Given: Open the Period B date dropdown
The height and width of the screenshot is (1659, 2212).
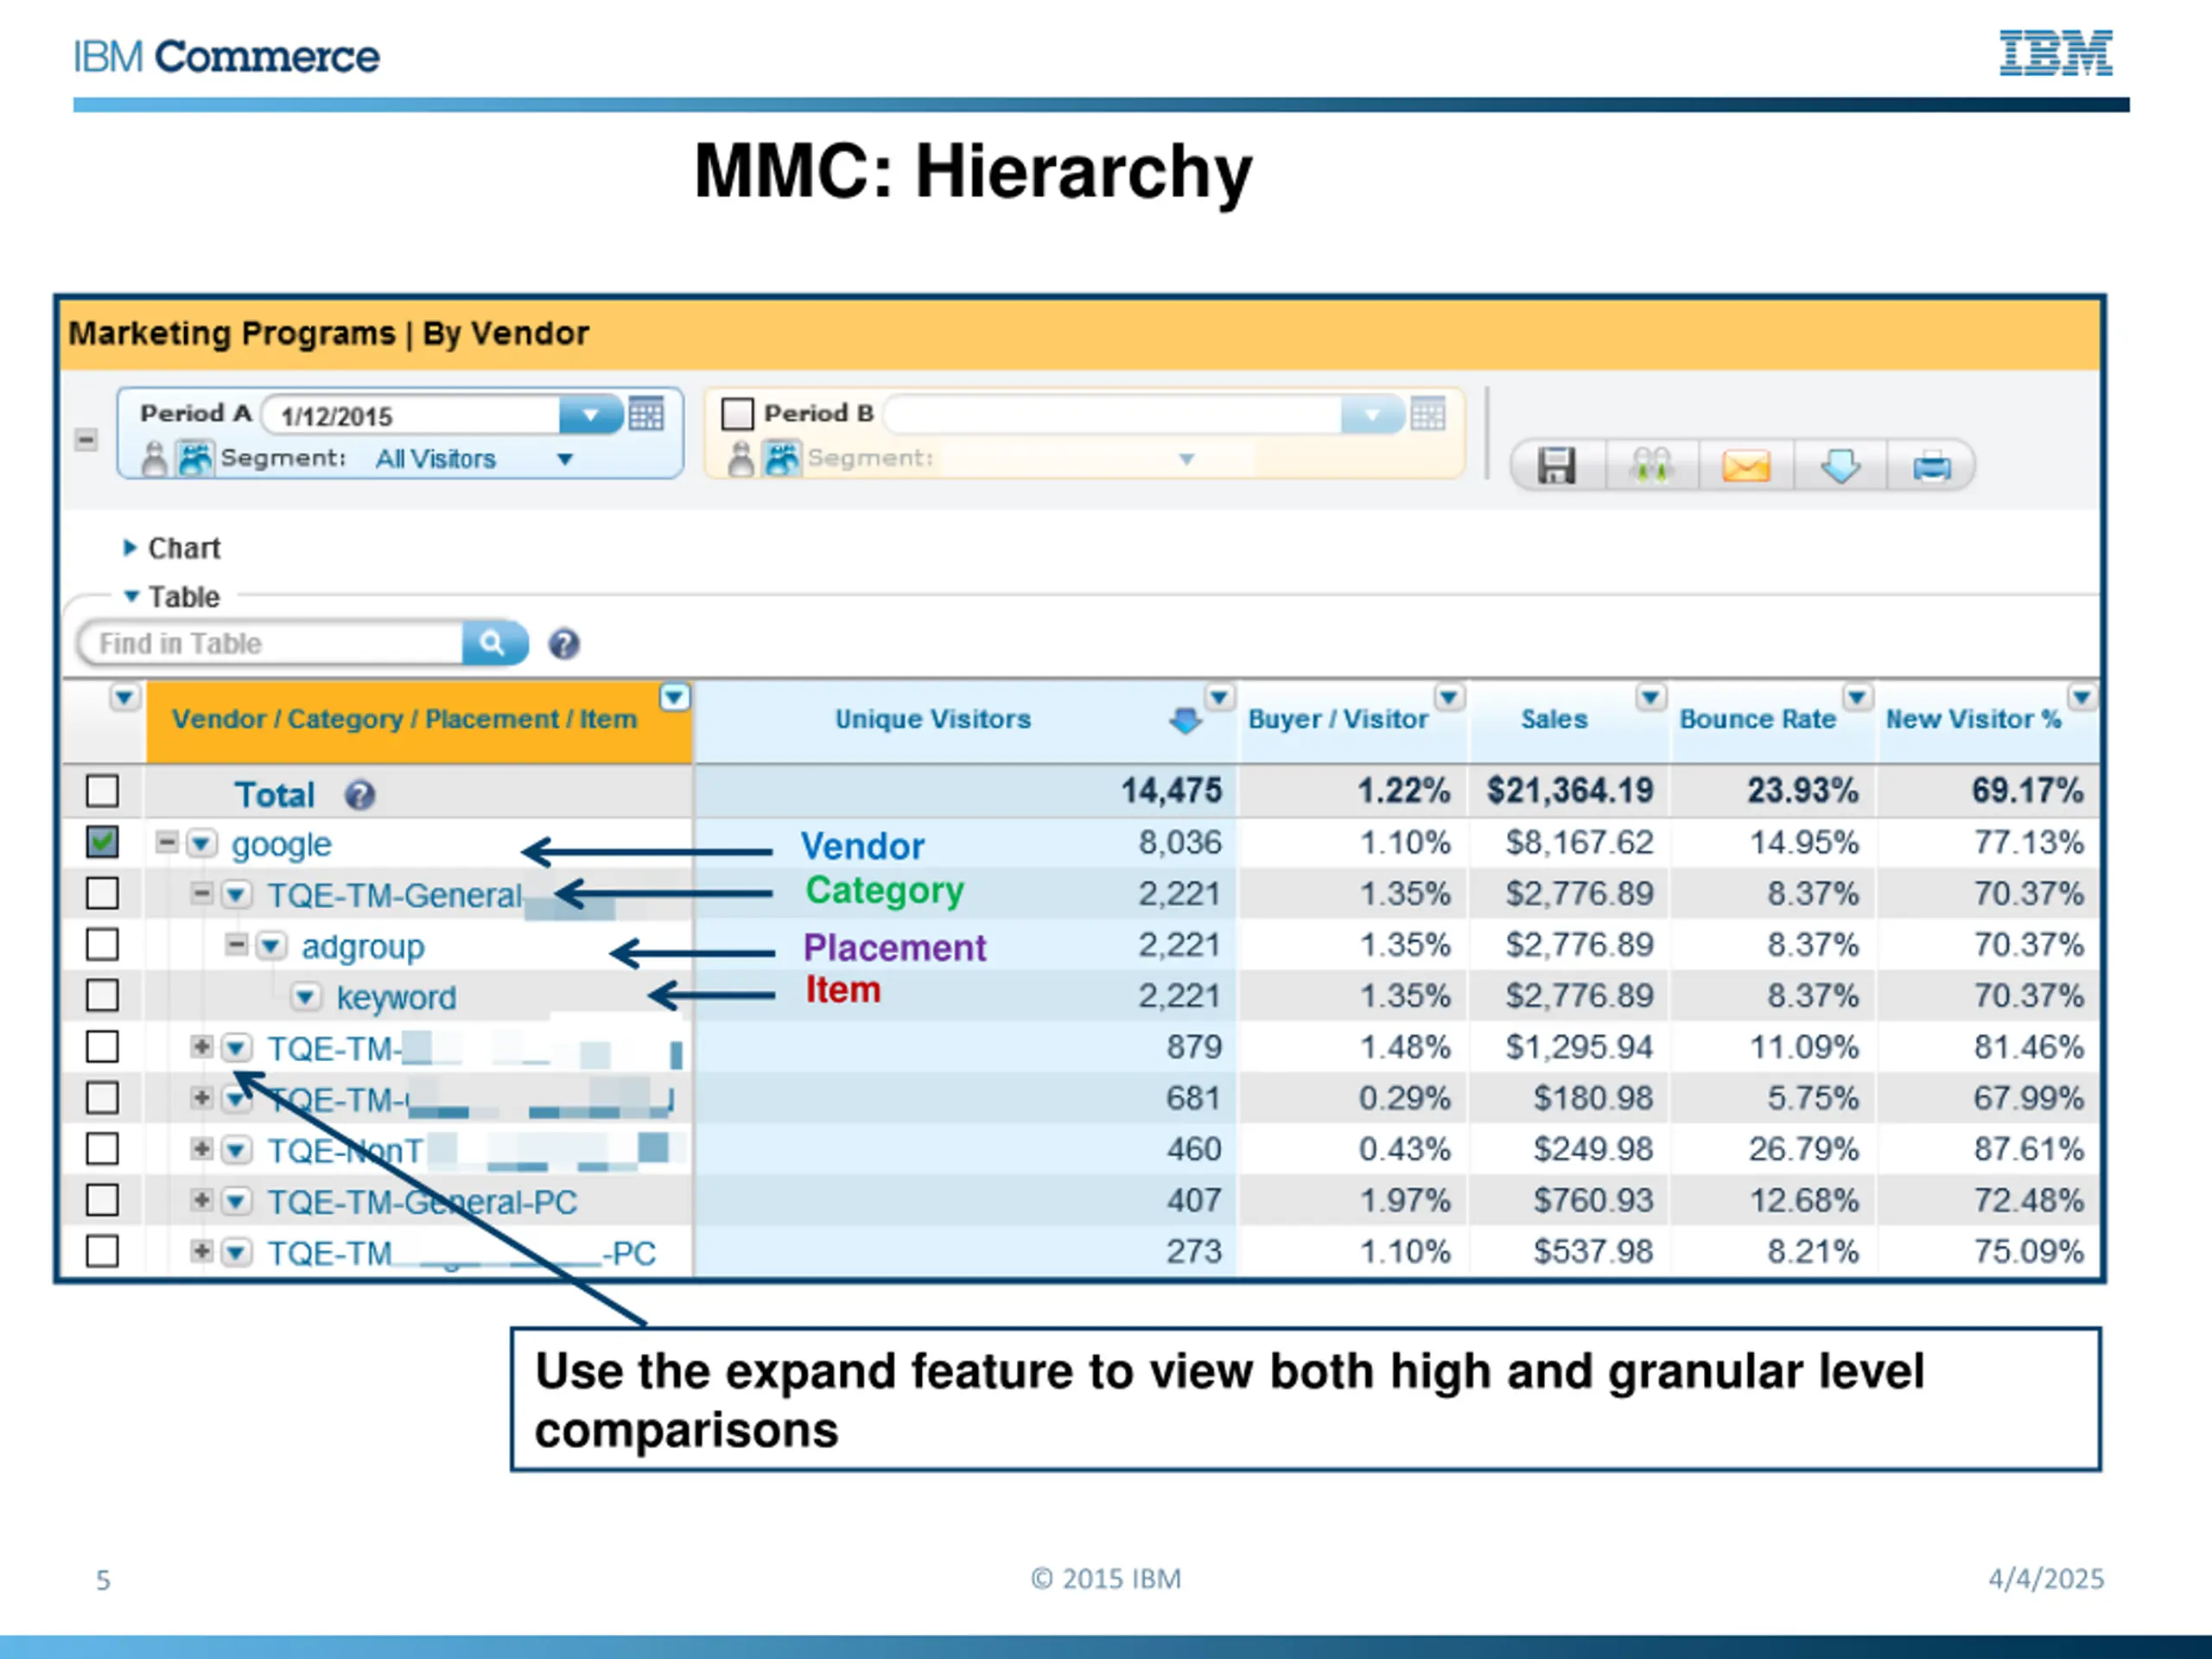Looking at the screenshot, I should [1372, 414].
